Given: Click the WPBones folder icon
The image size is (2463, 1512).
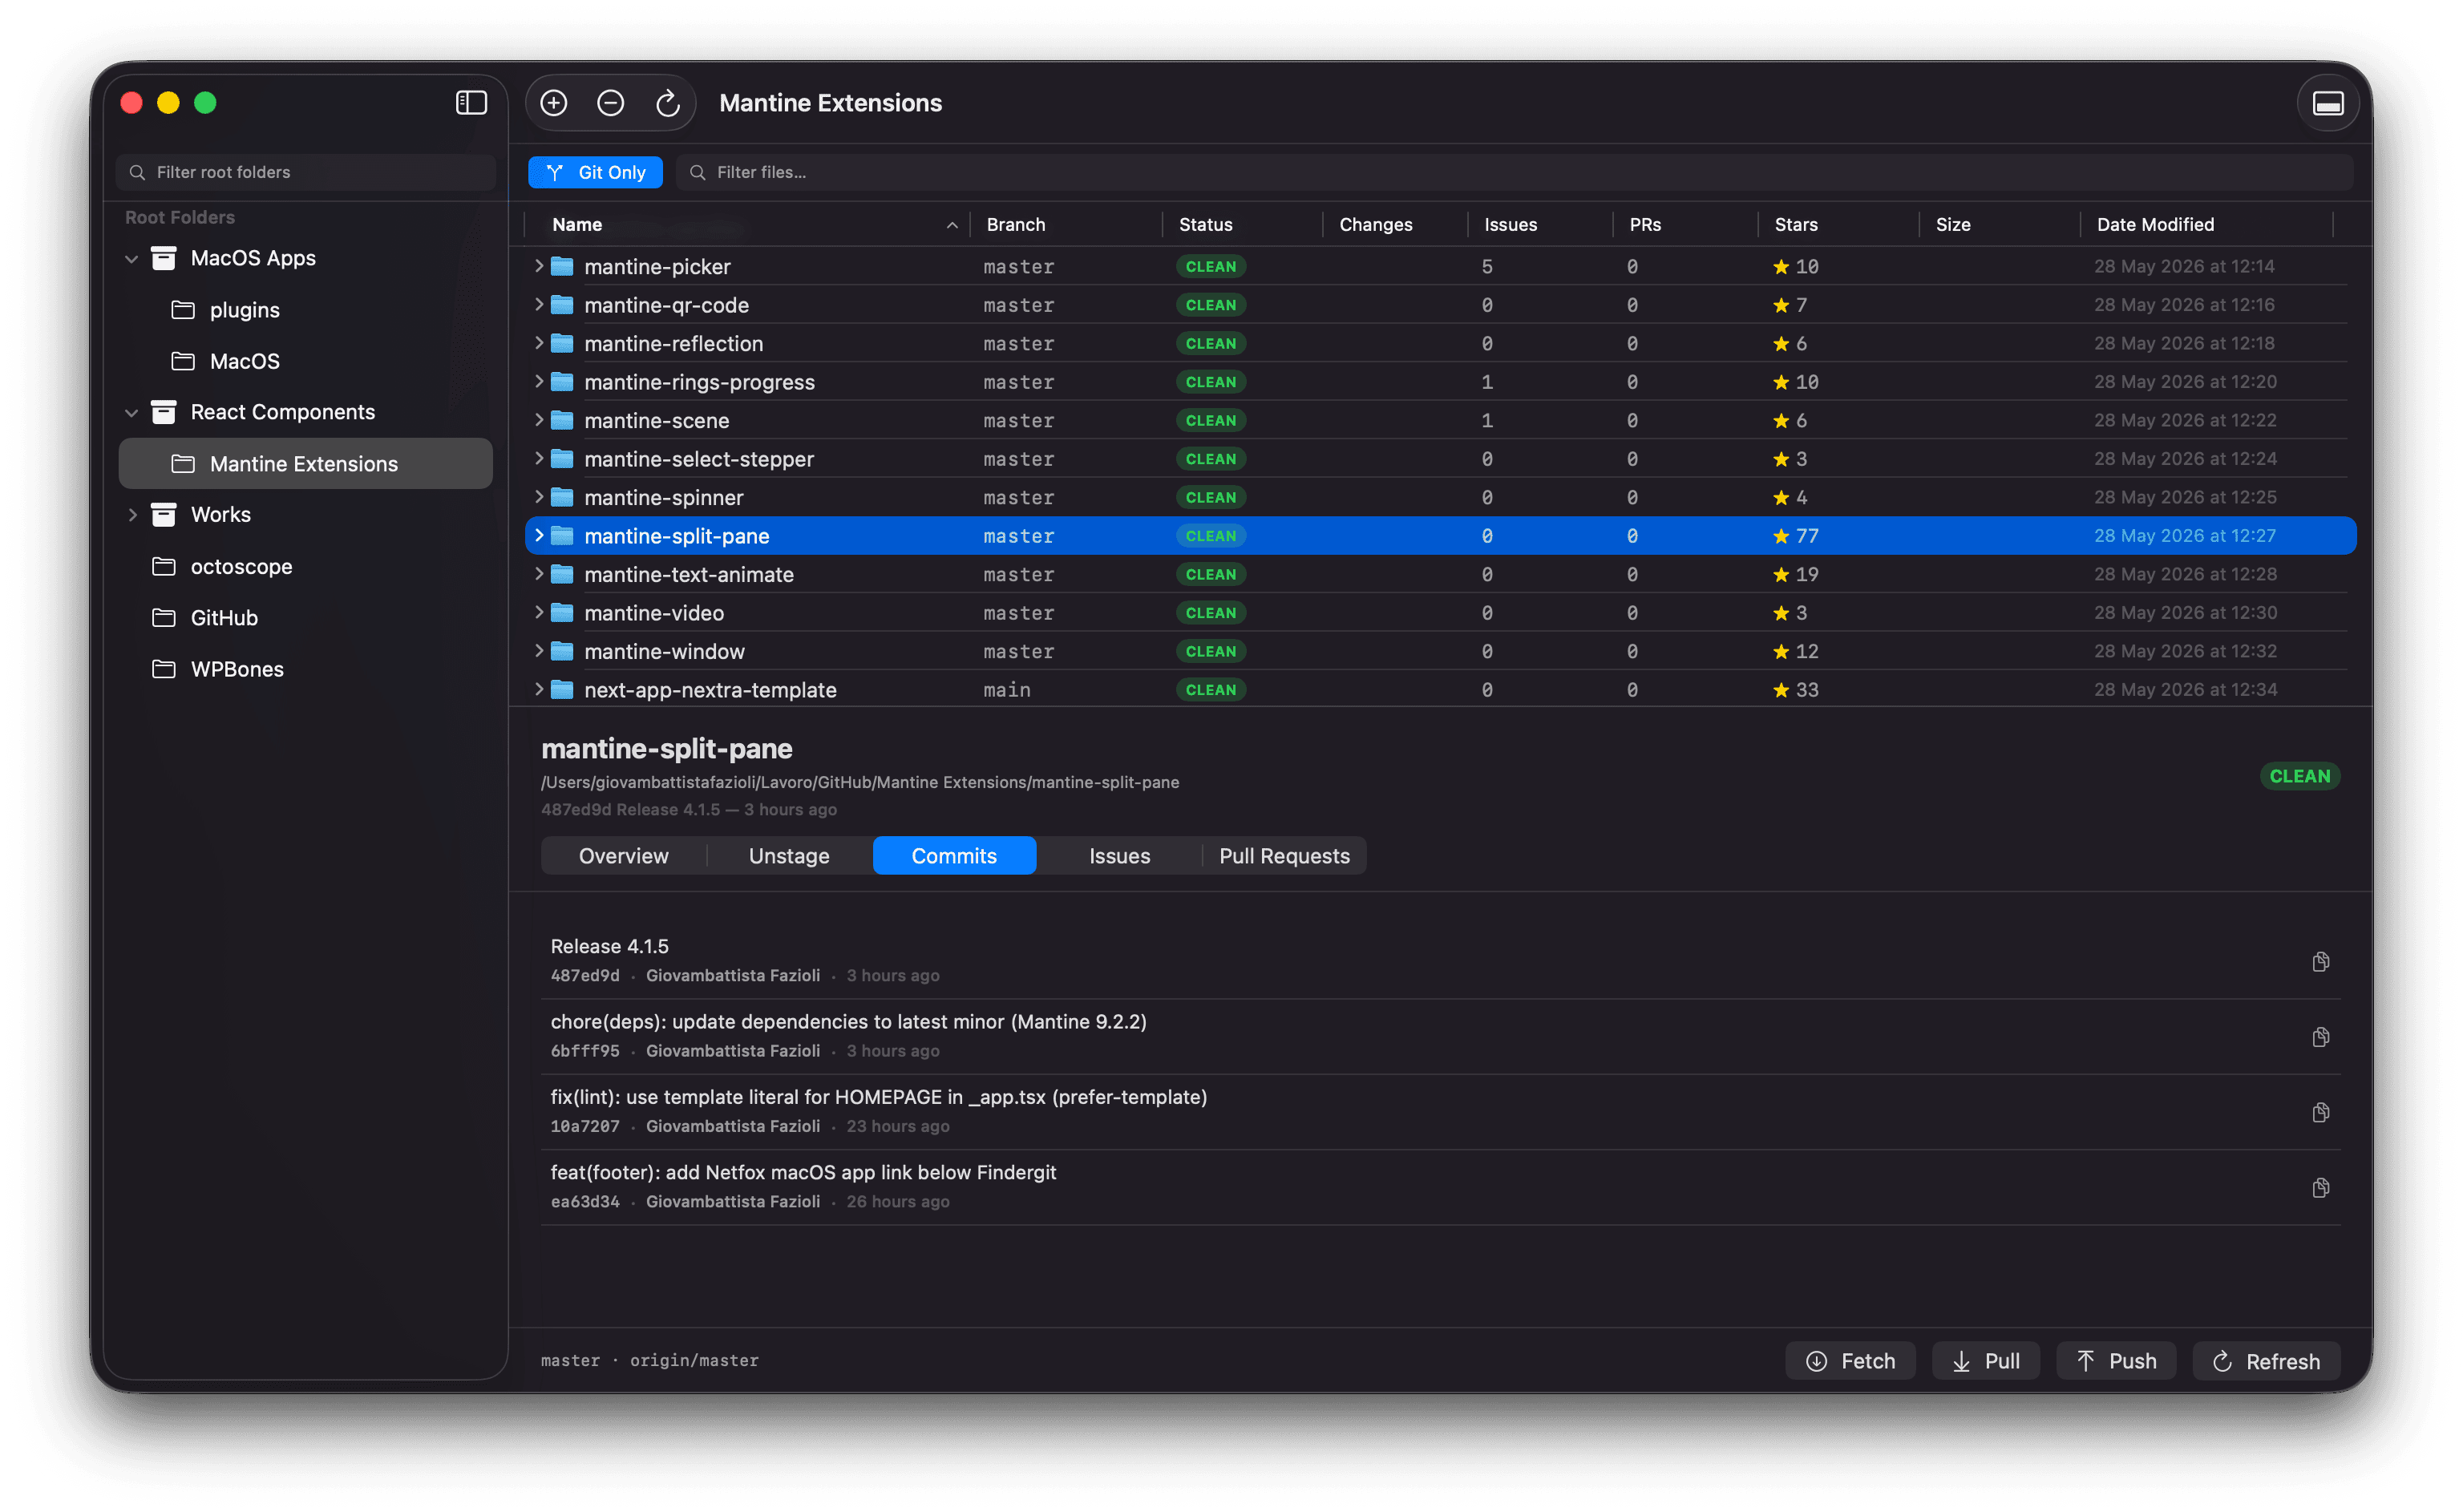Looking at the screenshot, I should pos(164,669).
